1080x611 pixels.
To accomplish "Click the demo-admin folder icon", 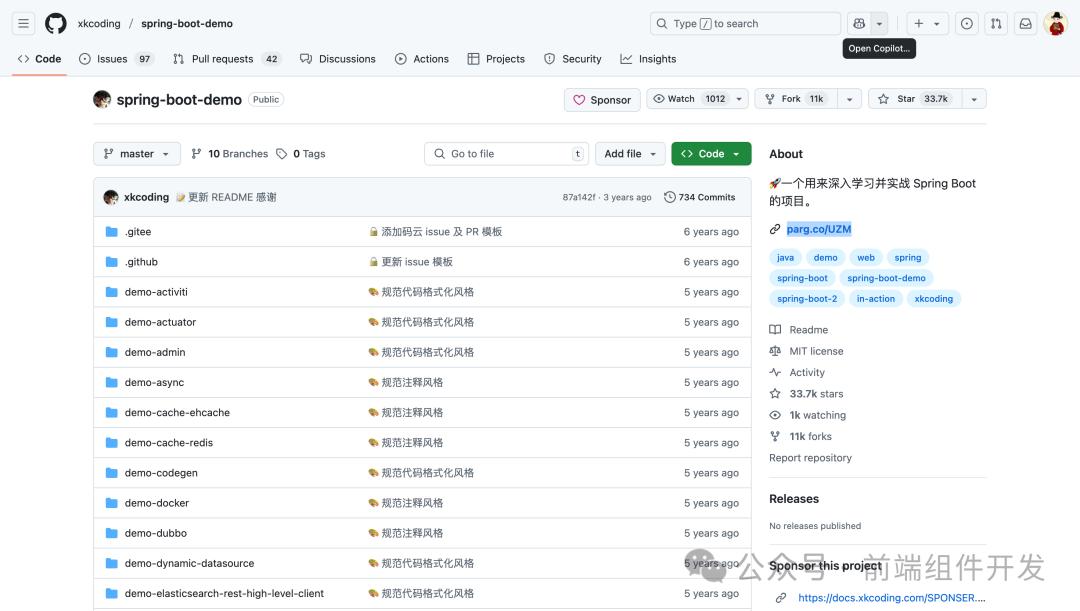I will 112,352.
